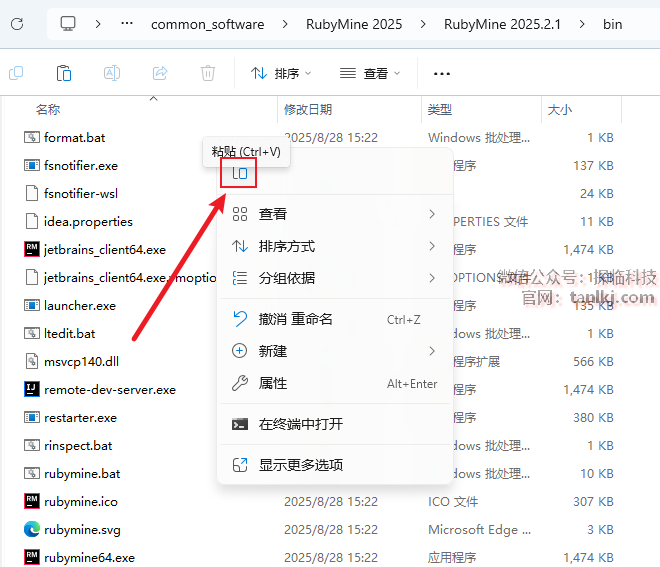Open the hidden breadcrumb ellipsis menu

[x=127, y=24]
